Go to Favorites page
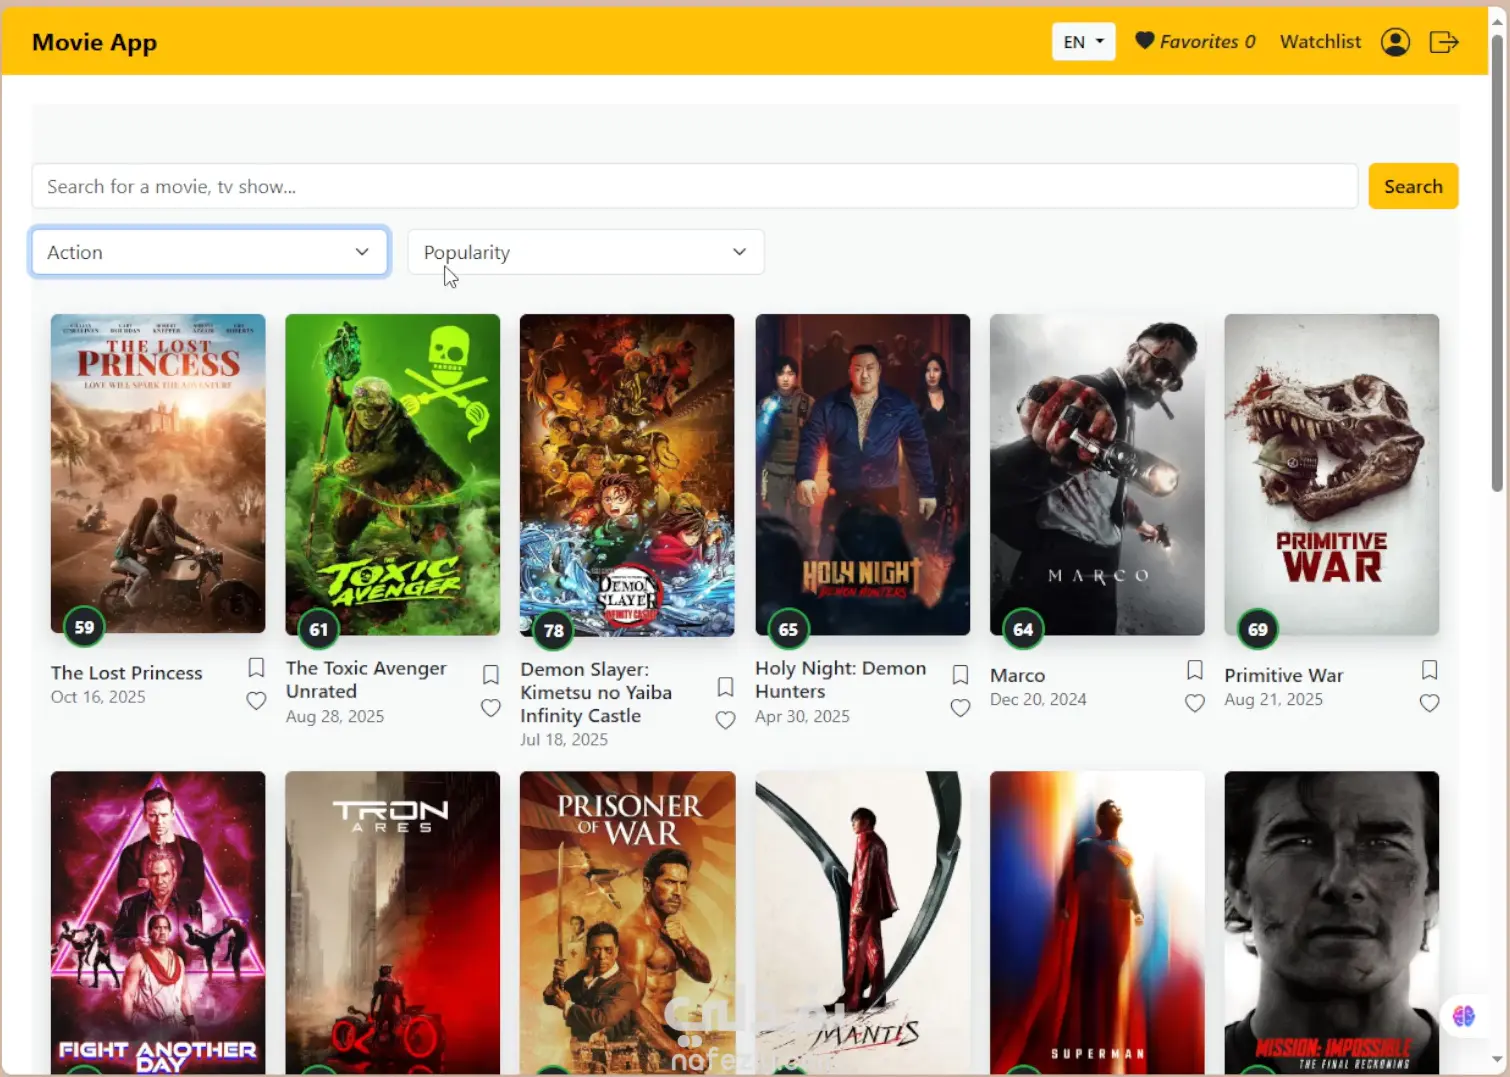This screenshot has width=1510, height=1077. tap(1195, 42)
